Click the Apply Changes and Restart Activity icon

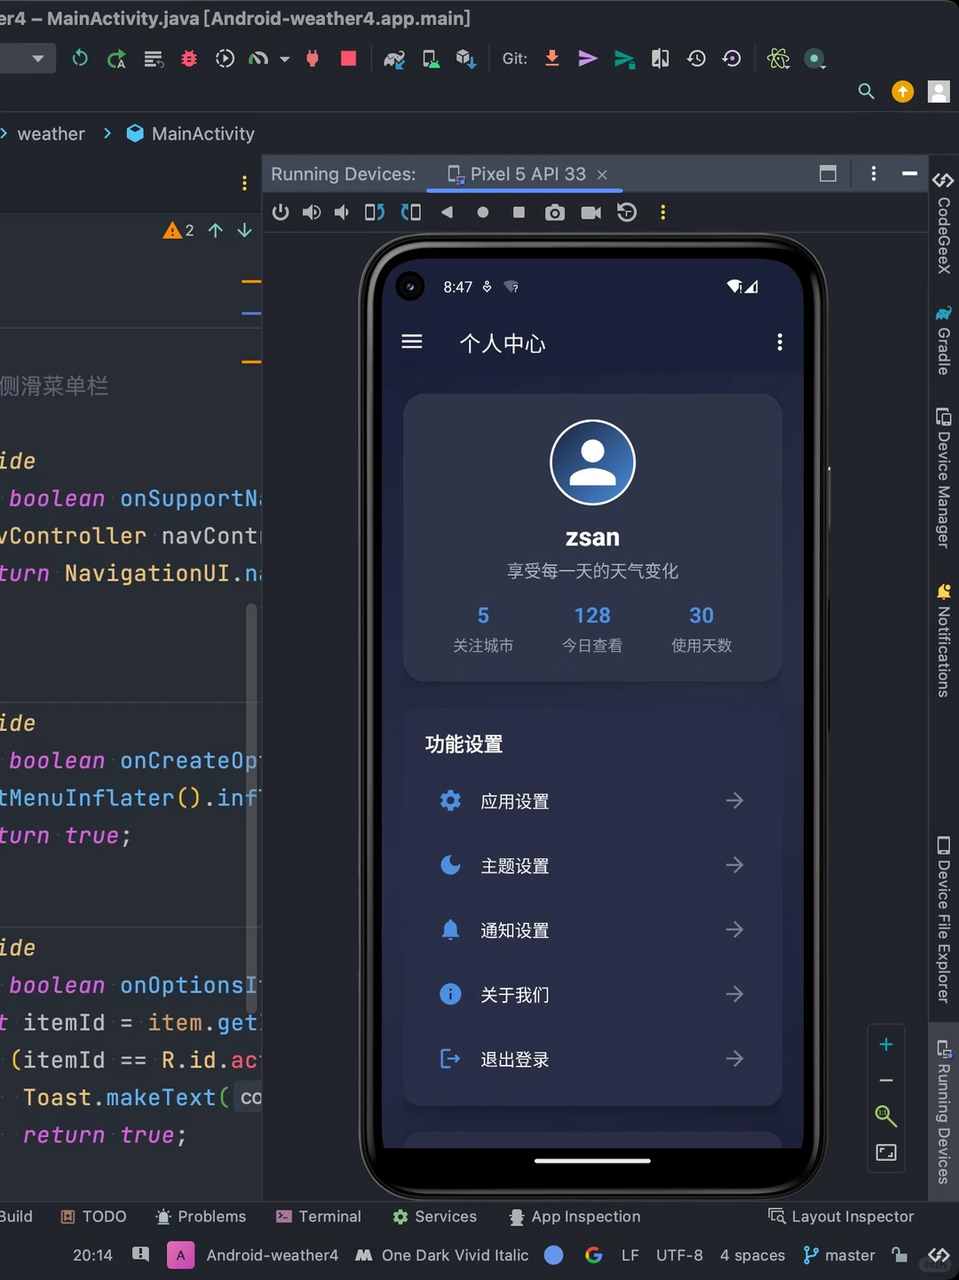click(x=116, y=59)
